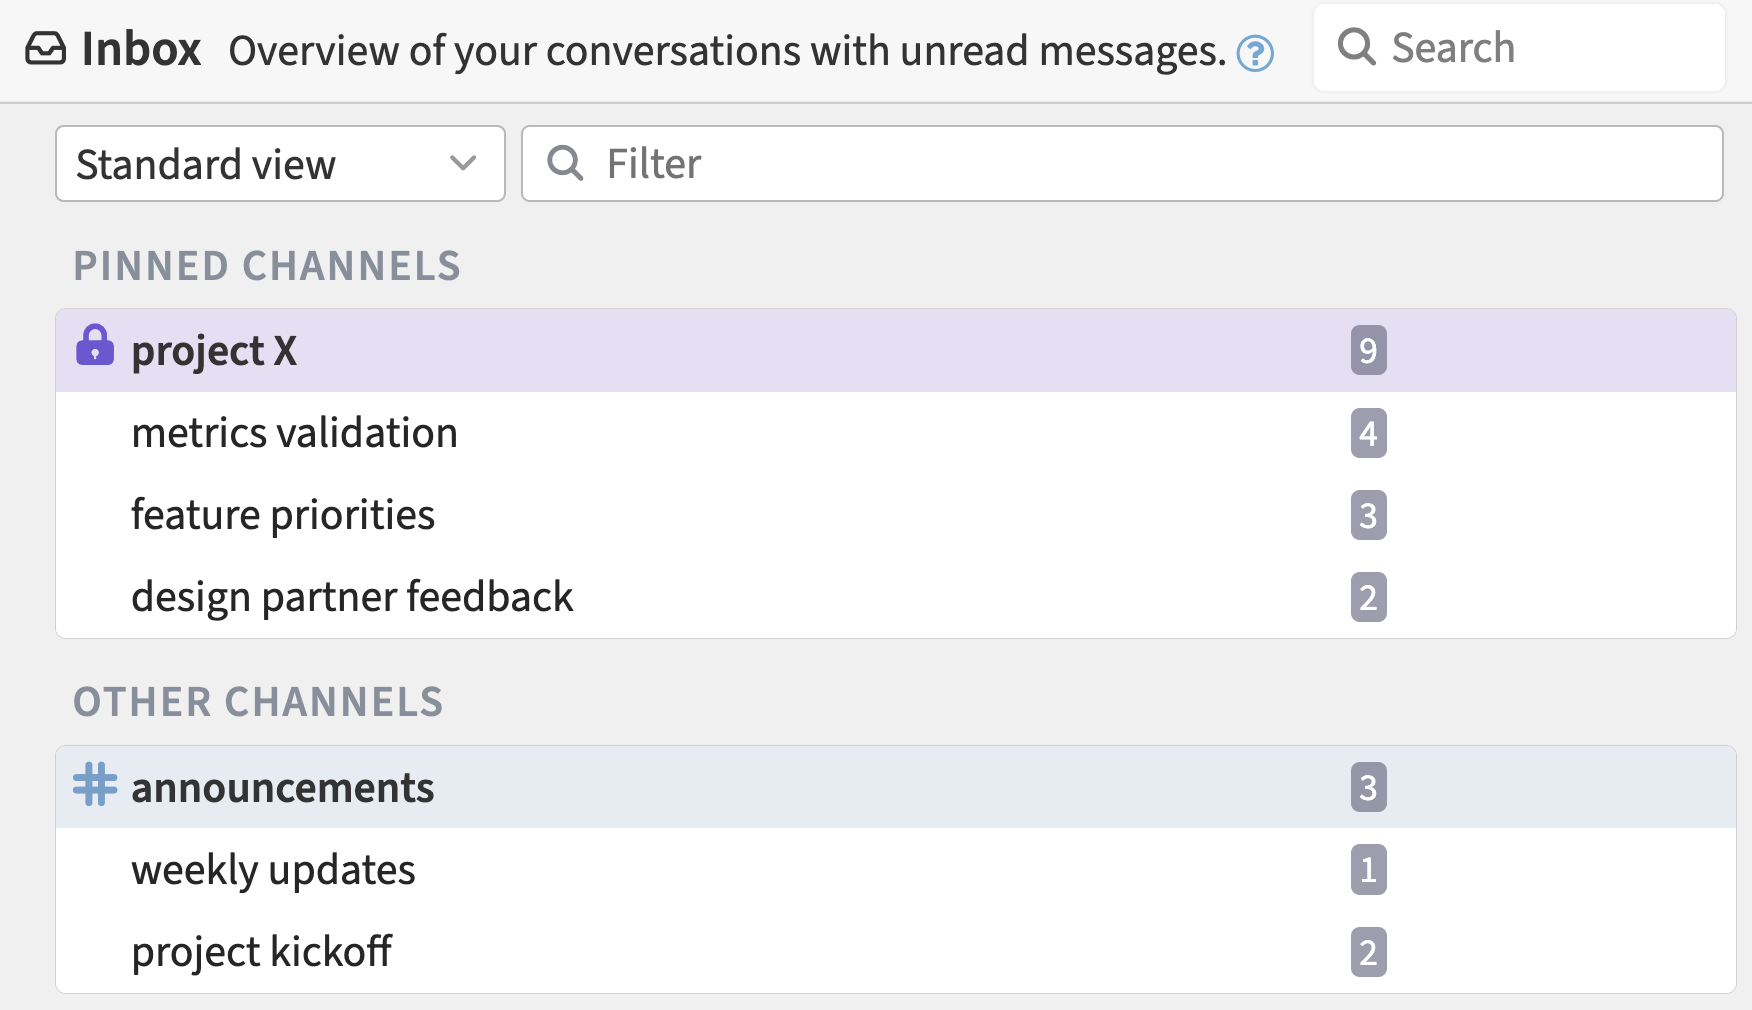The height and width of the screenshot is (1010, 1752).
Task: Click the lock icon beside project X
Action: [x=95, y=349]
